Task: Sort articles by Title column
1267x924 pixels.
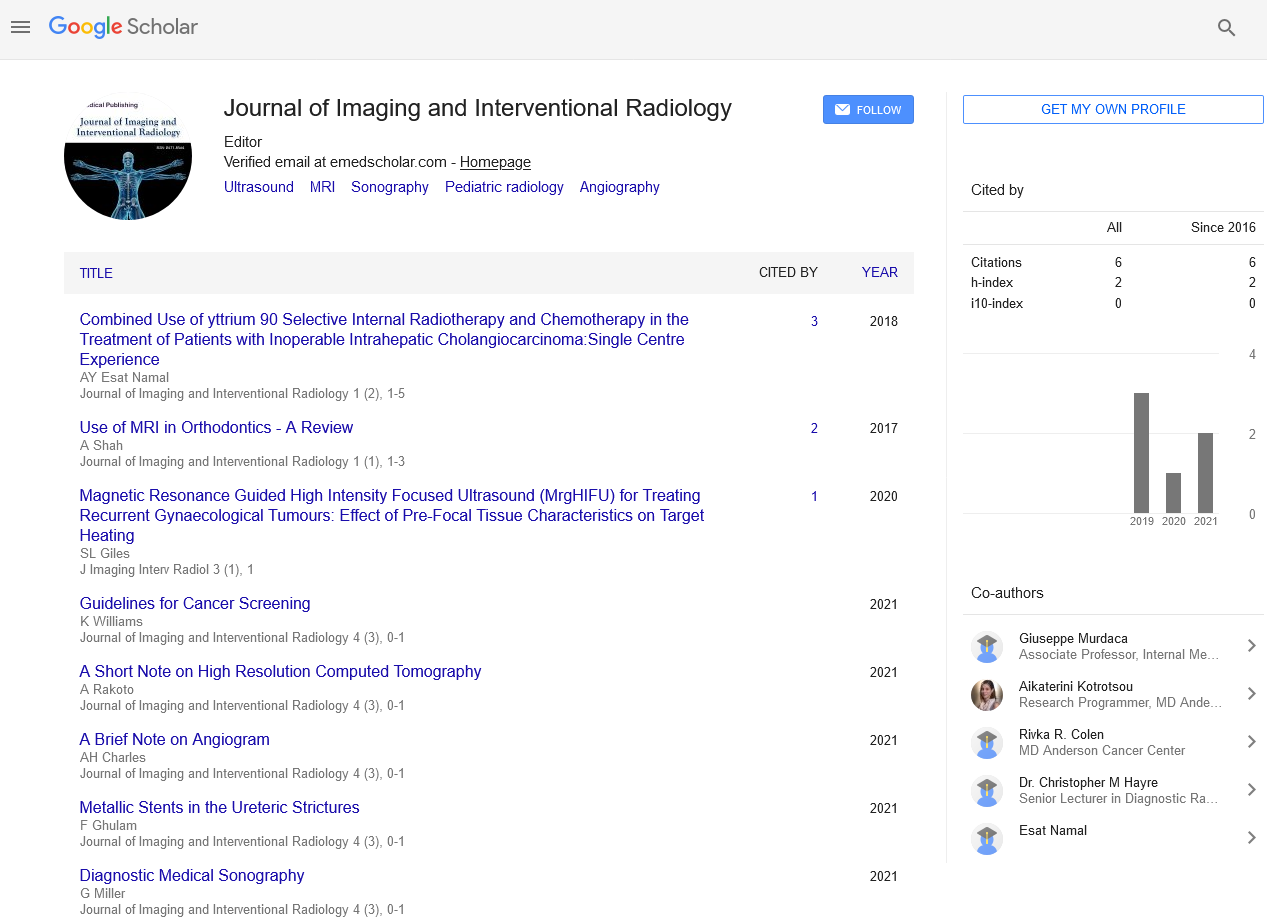Action: (x=96, y=273)
